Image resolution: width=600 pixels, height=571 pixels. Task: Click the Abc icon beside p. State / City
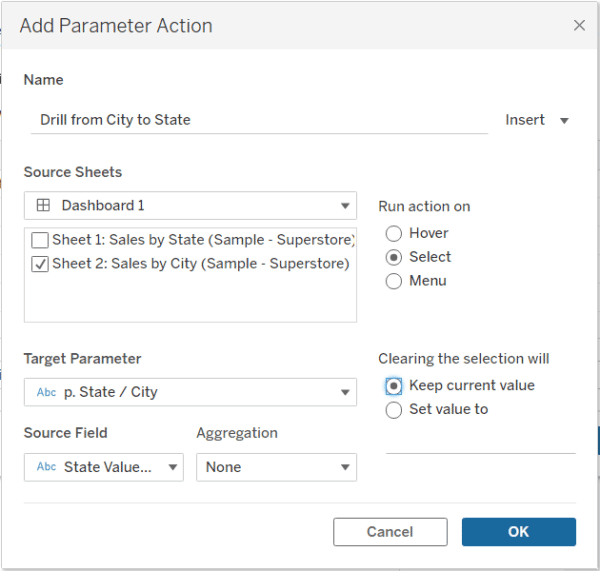coord(46,392)
